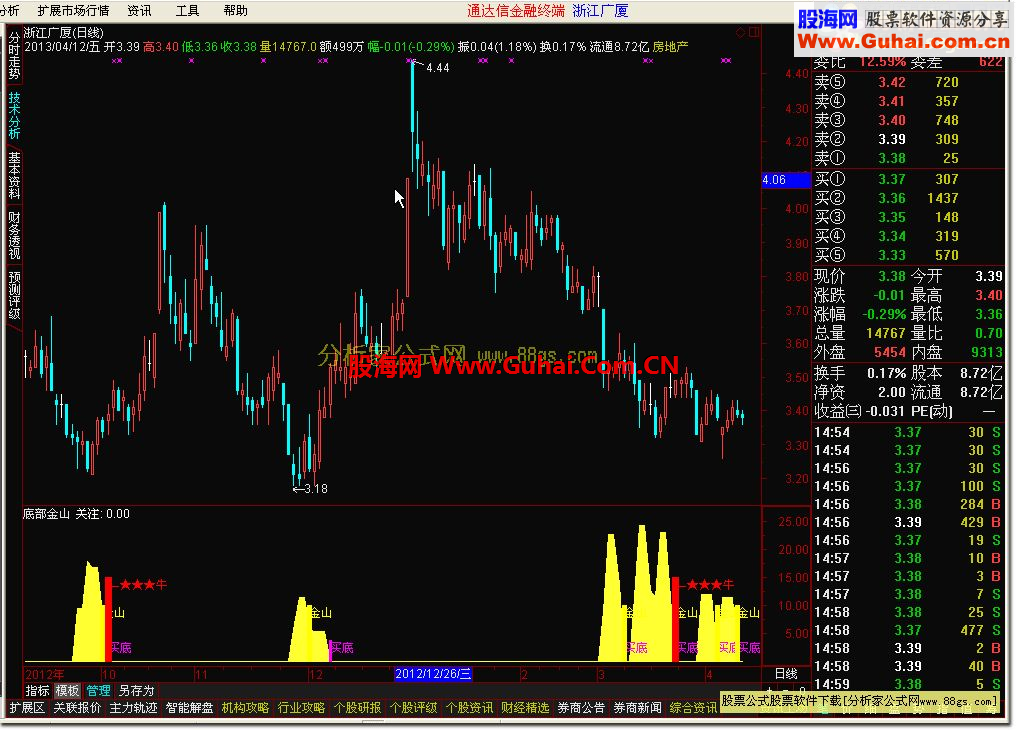Click the 外盘 value 5454
The image size is (1016, 730).
(890, 352)
